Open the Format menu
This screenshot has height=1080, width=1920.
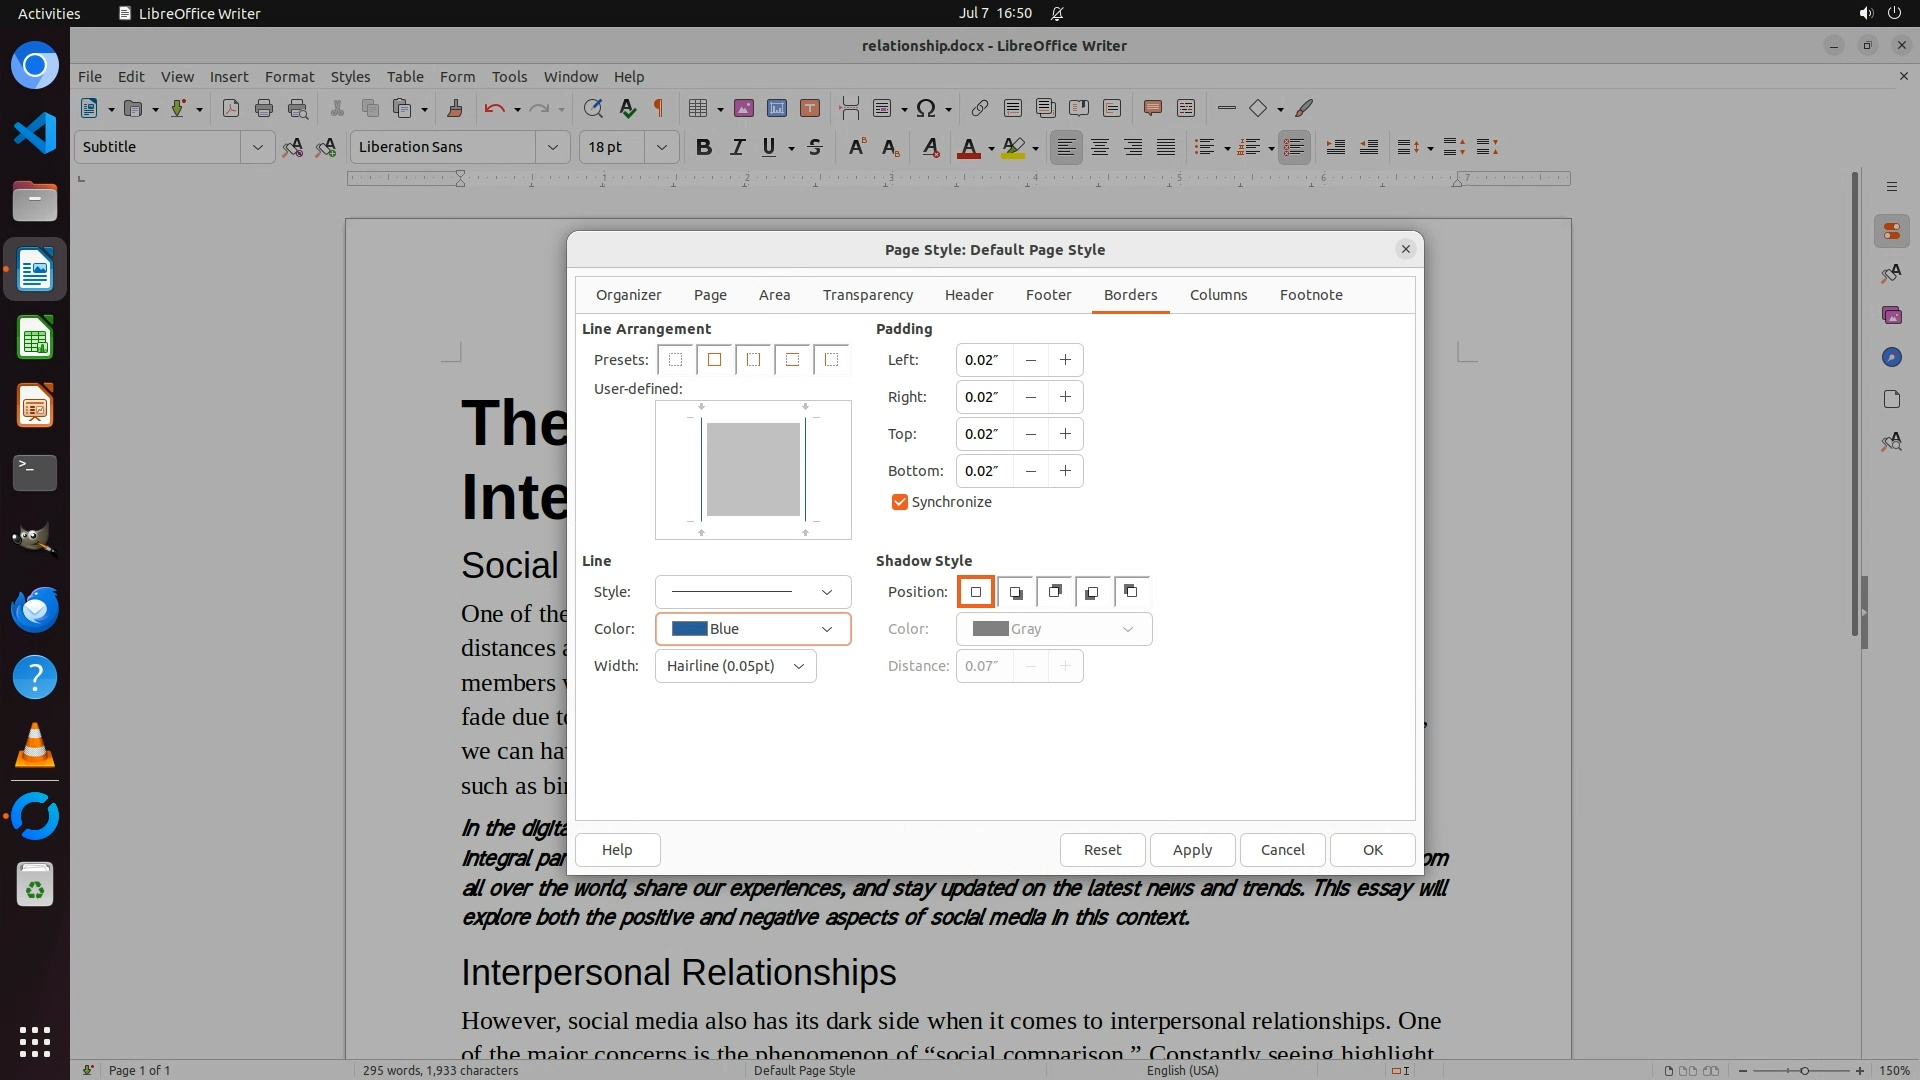coord(289,76)
